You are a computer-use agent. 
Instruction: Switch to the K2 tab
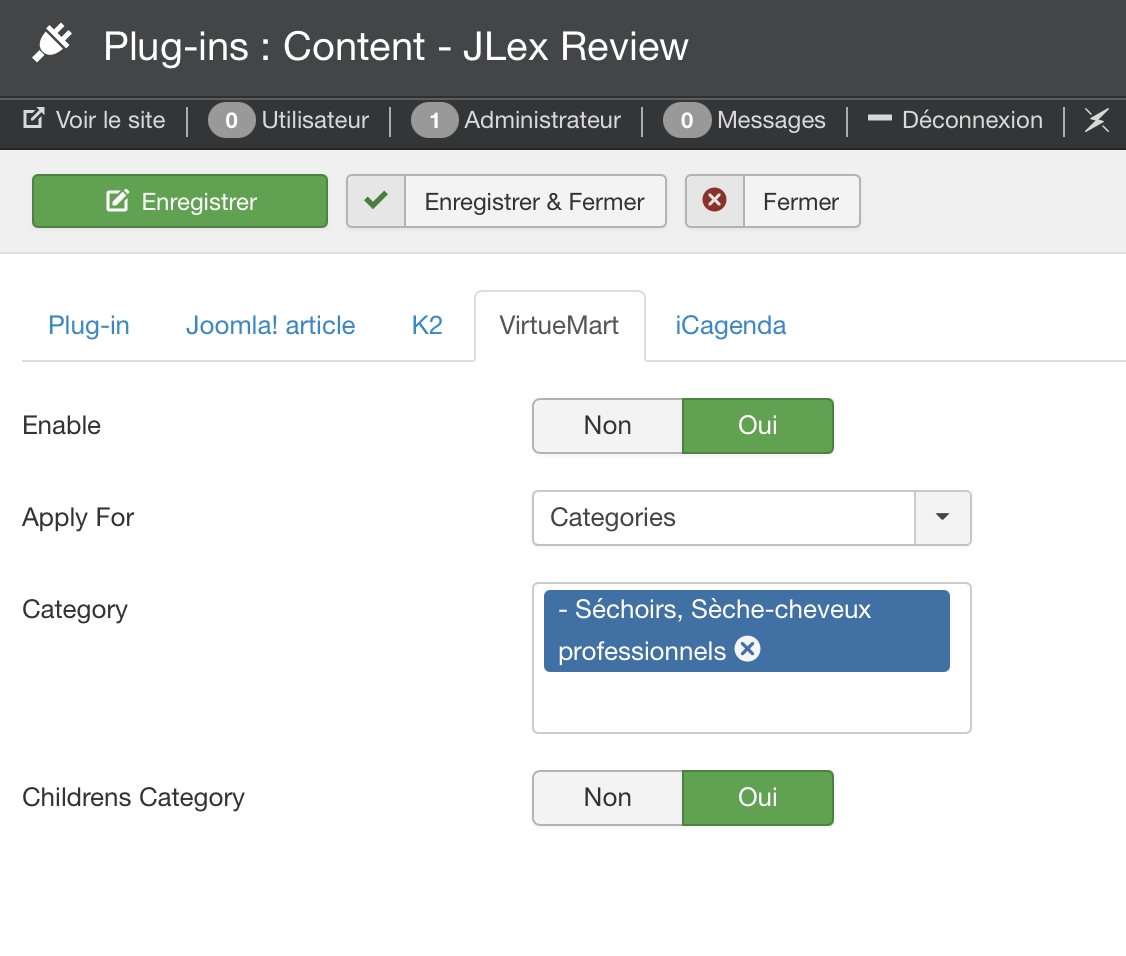tap(427, 326)
